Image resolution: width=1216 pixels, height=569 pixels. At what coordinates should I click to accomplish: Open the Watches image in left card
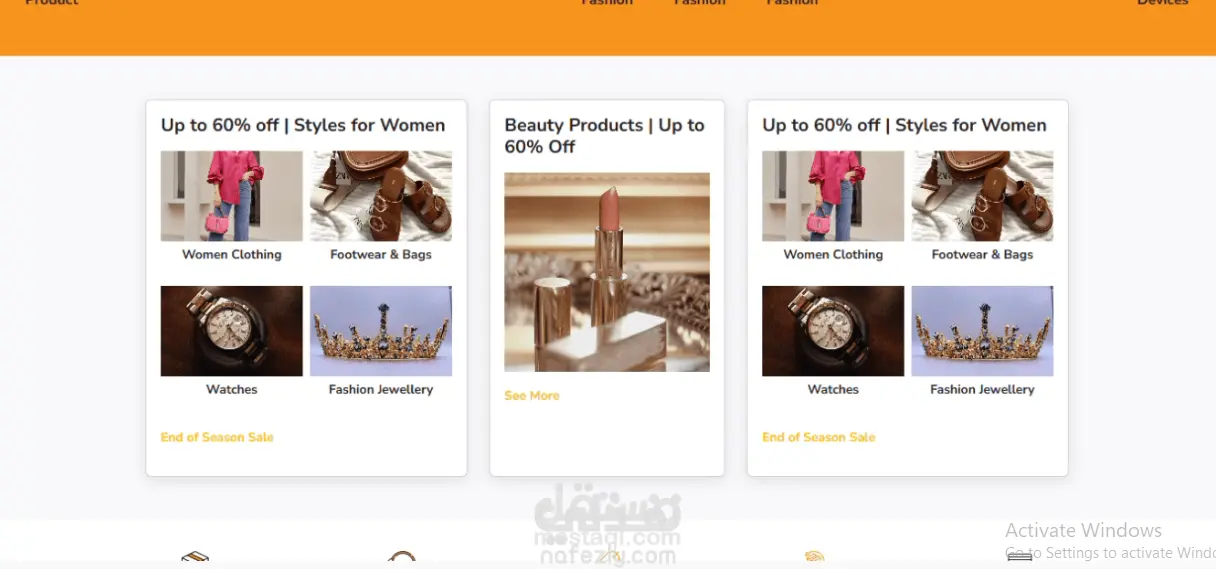click(x=232, y=331)
